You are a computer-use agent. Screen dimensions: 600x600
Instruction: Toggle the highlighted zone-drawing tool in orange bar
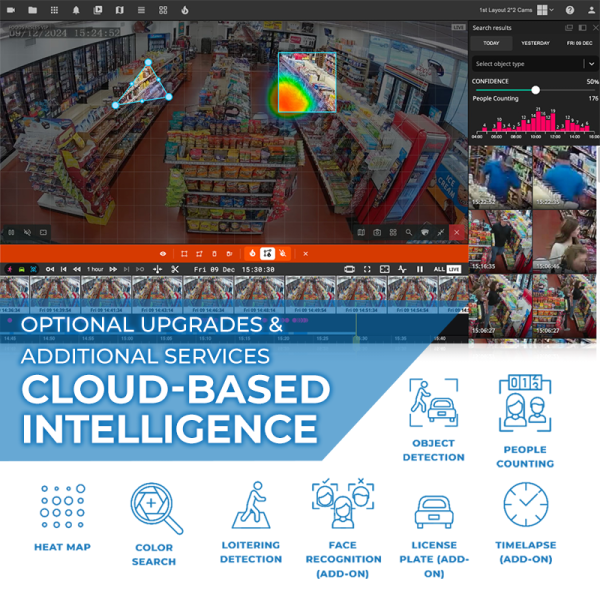pos(268,254)
